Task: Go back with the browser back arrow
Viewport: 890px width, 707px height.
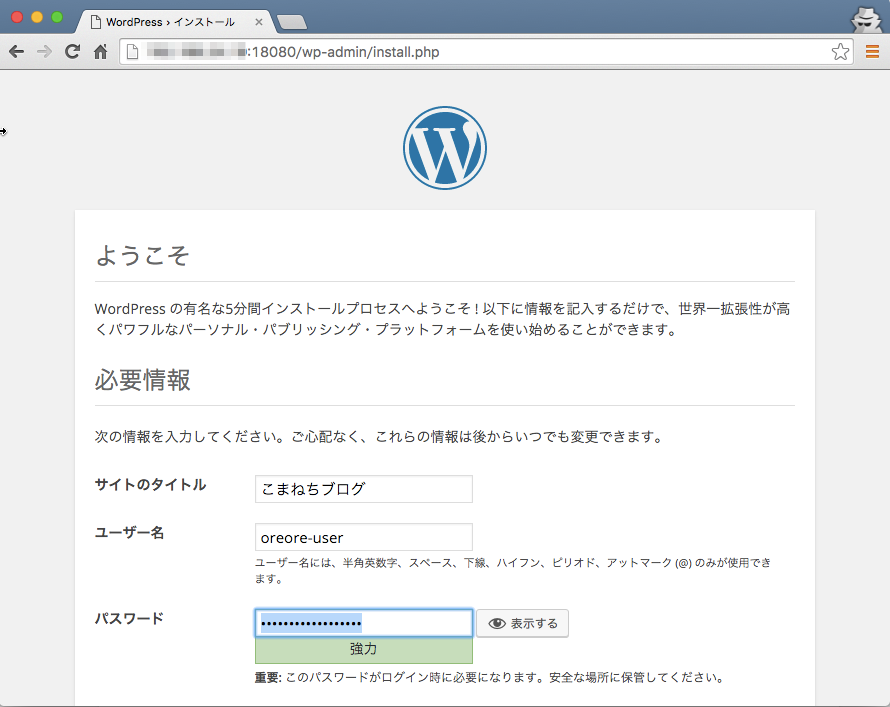Action: click(16, 52)
